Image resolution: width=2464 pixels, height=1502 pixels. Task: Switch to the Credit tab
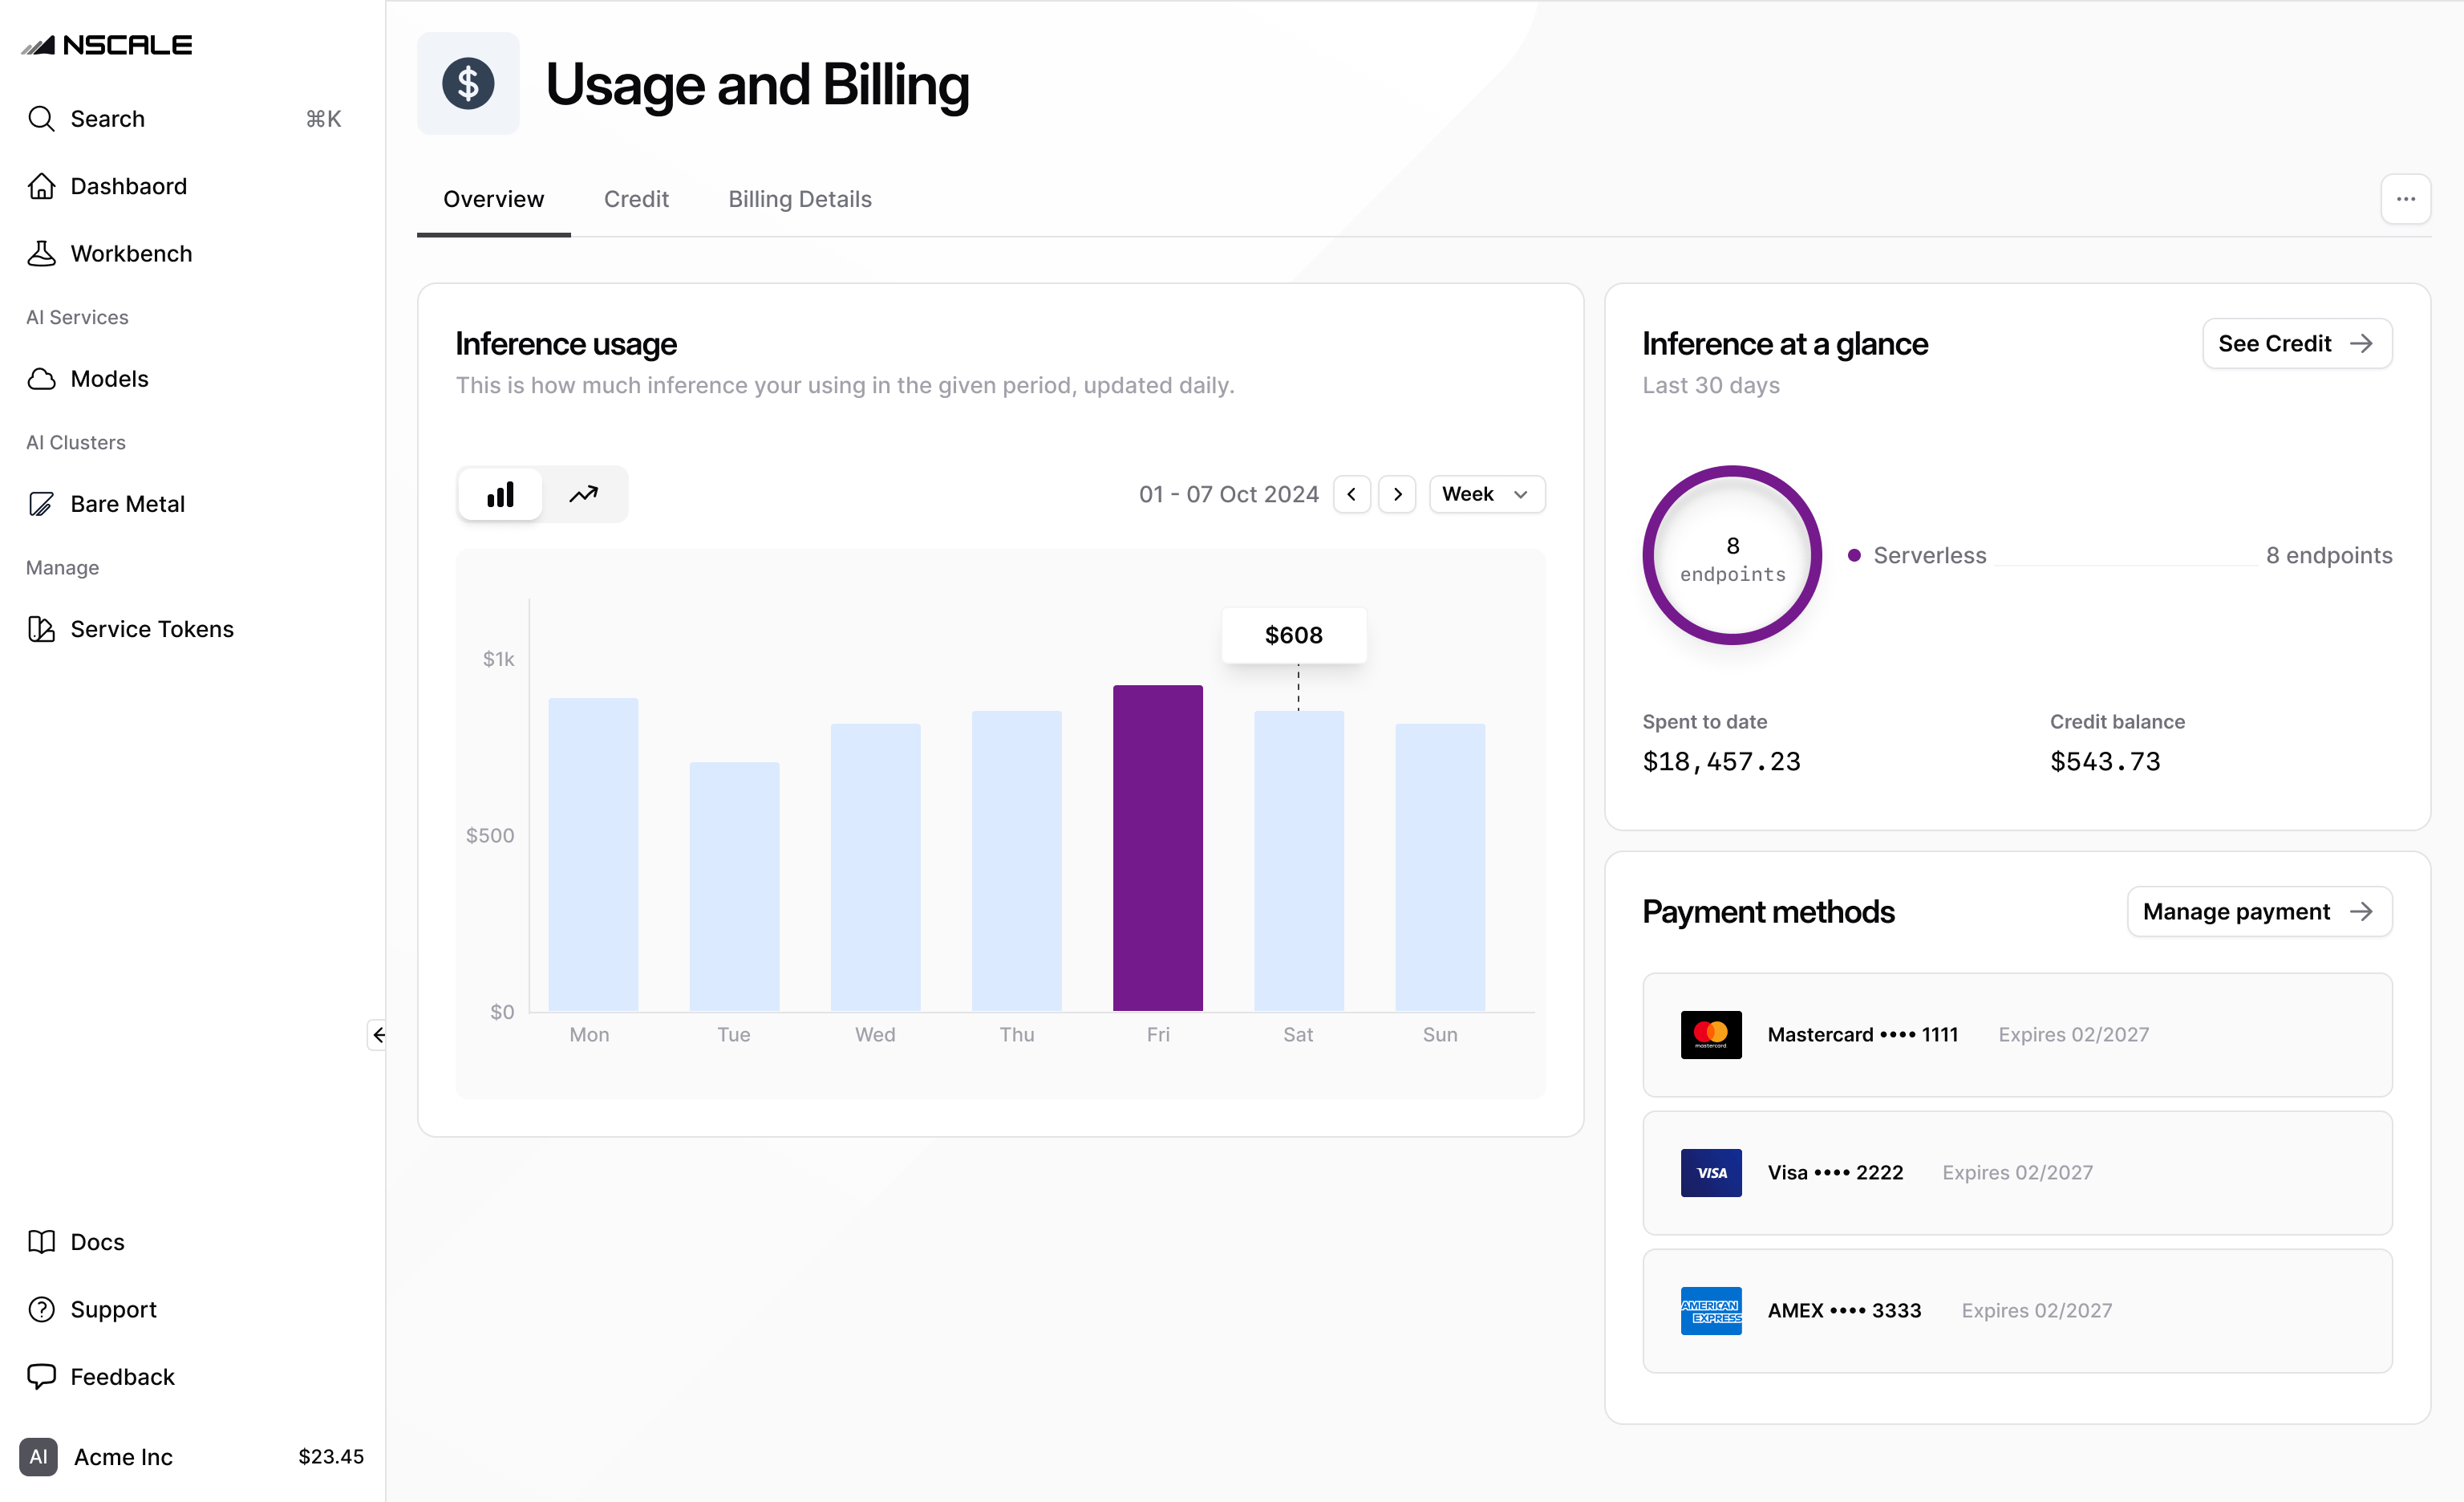click(636, 199)
